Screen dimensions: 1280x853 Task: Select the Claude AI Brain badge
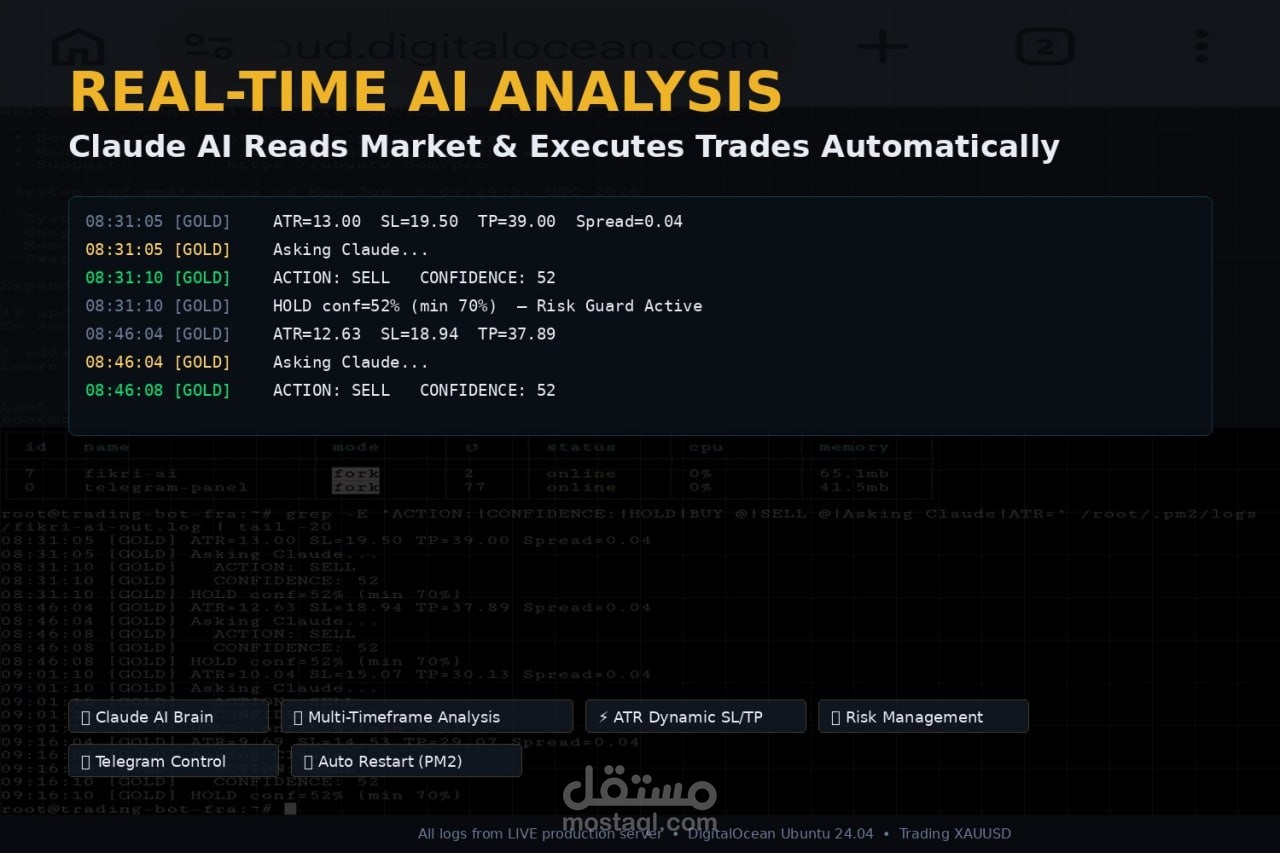tap(168, 717)
